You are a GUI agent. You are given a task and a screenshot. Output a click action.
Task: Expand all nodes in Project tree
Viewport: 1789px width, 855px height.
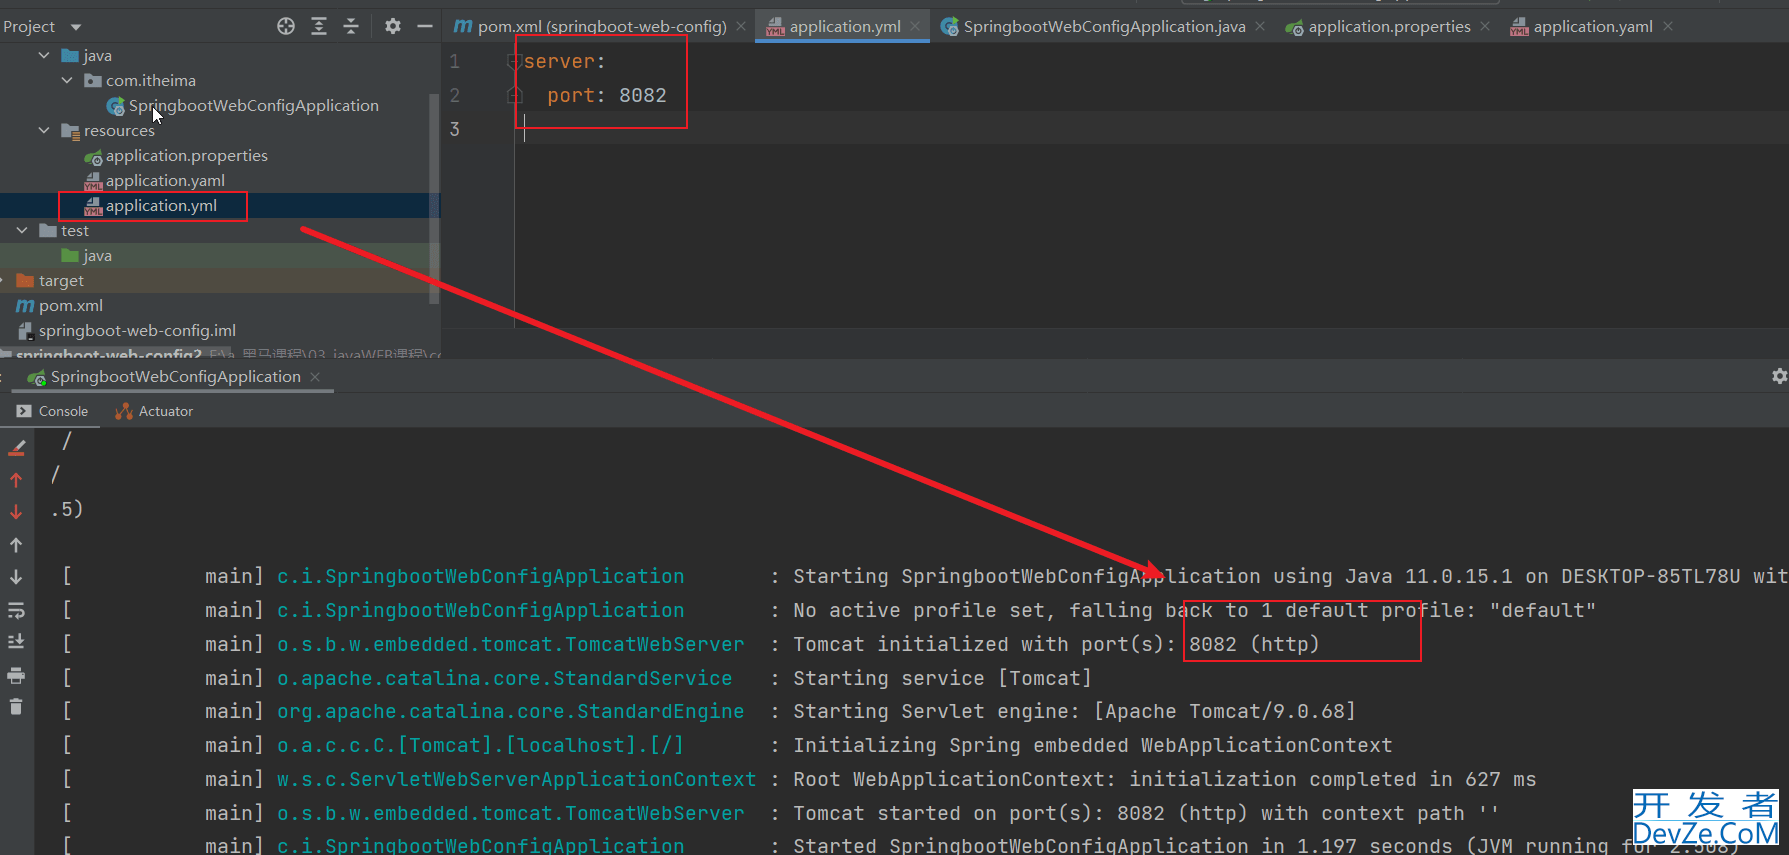point(319,26)
